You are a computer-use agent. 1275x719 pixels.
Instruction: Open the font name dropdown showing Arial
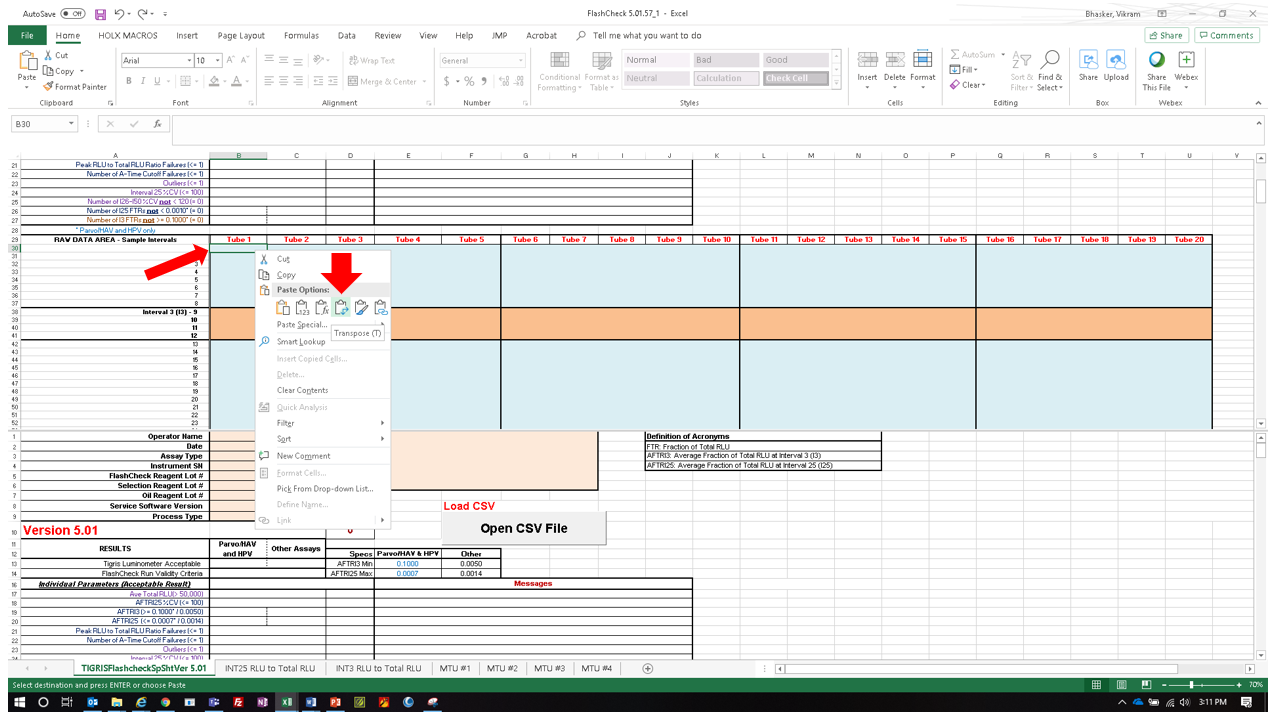click(x=189, y=61)
